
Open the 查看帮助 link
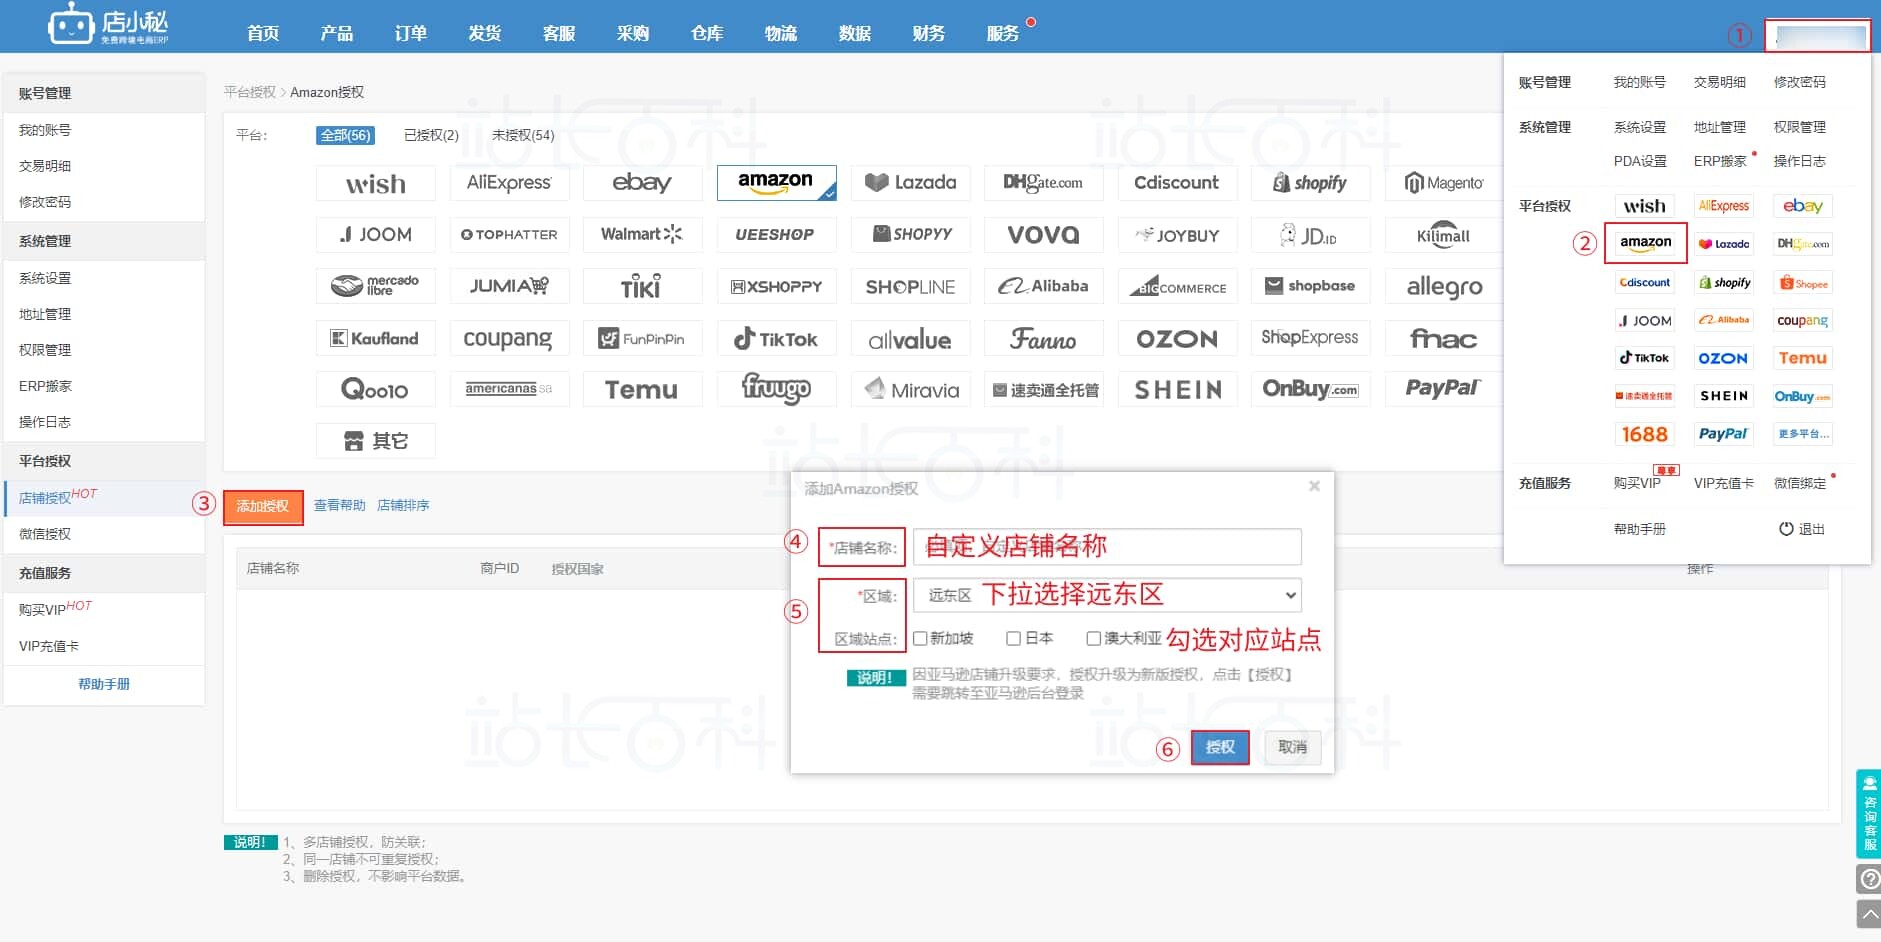pyautogui.click(x=340, y=506)
